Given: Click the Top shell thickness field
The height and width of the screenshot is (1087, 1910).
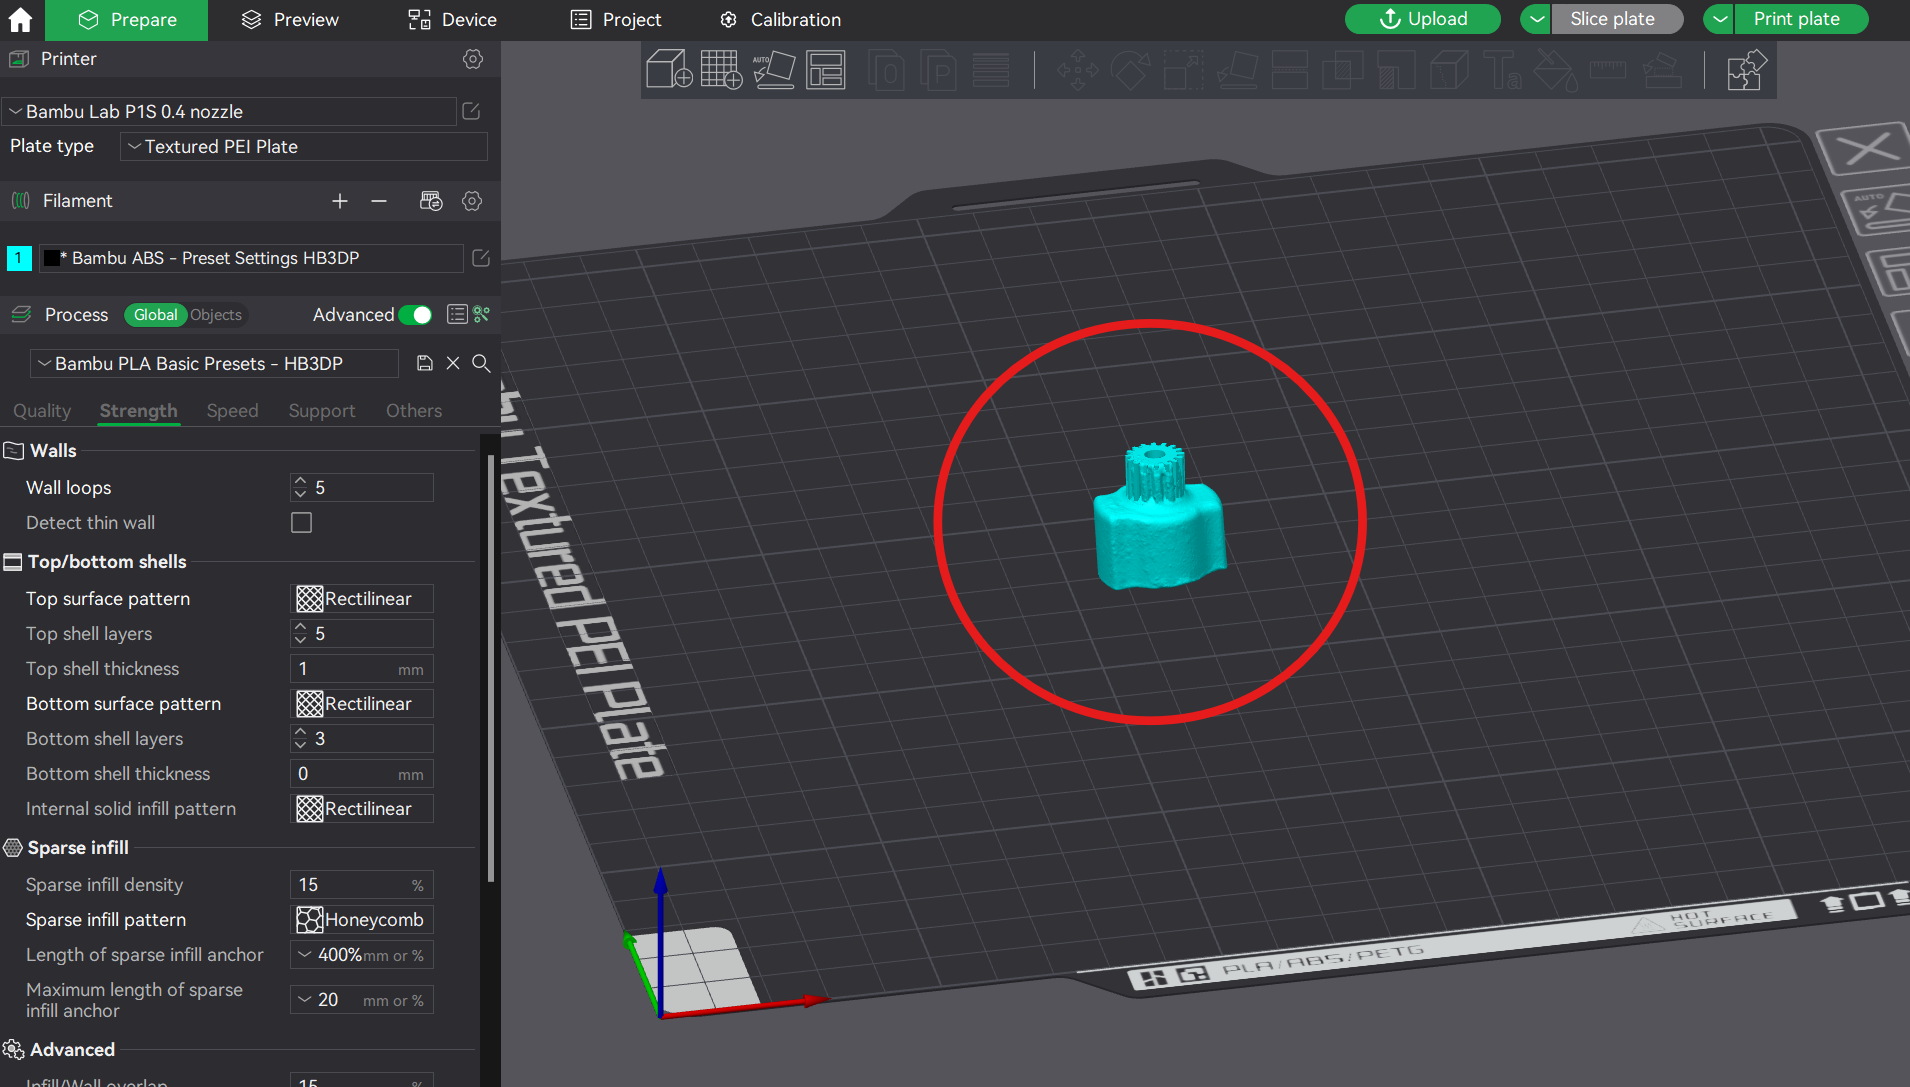Looking at the screenshot, I should (362, 669).
